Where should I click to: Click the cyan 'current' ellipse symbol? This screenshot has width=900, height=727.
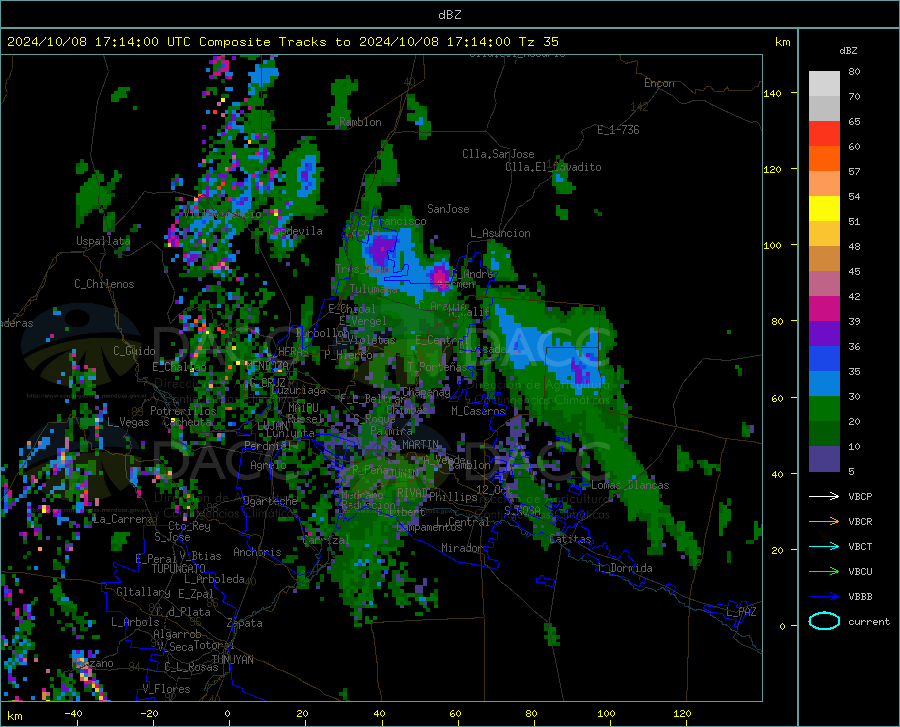coord(824,621)
